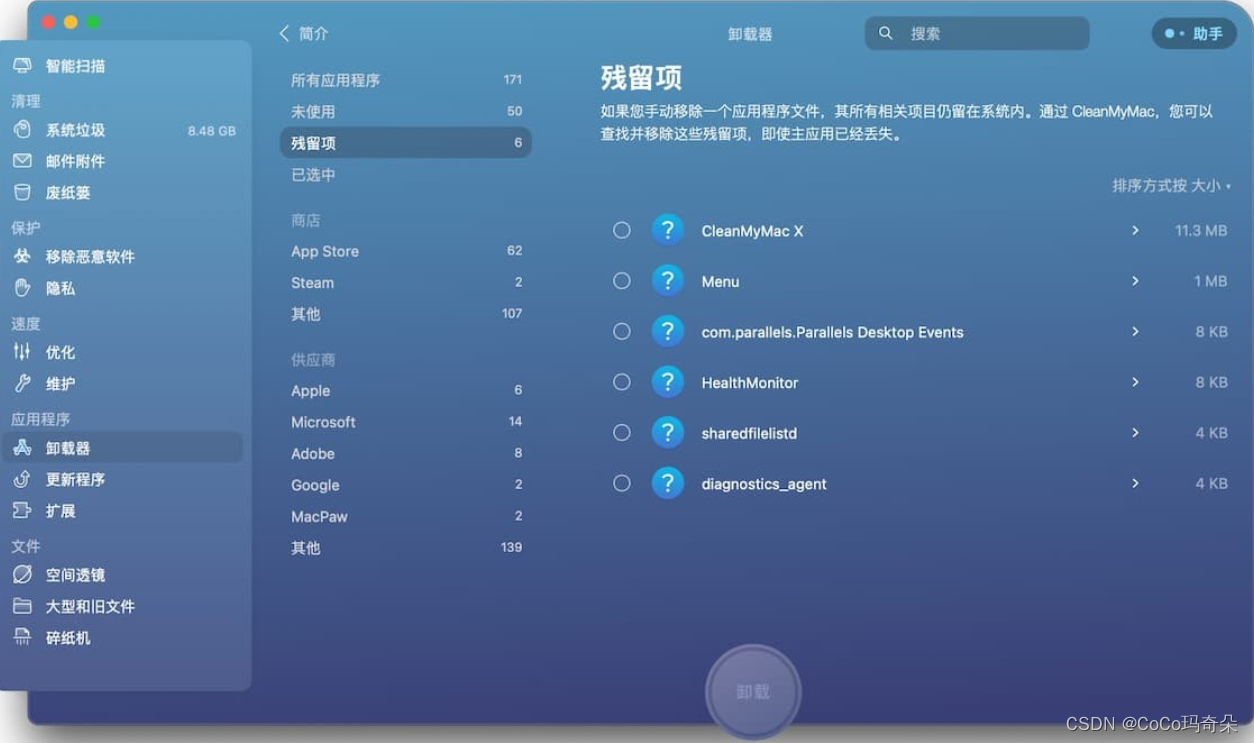Select the sharedfilelistd checkbox
Screen dimensions: 1254x743
click(x=622, y=433)
